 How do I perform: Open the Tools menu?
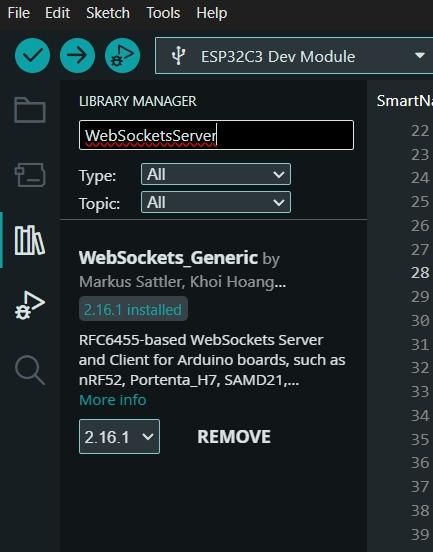[163, 13]
